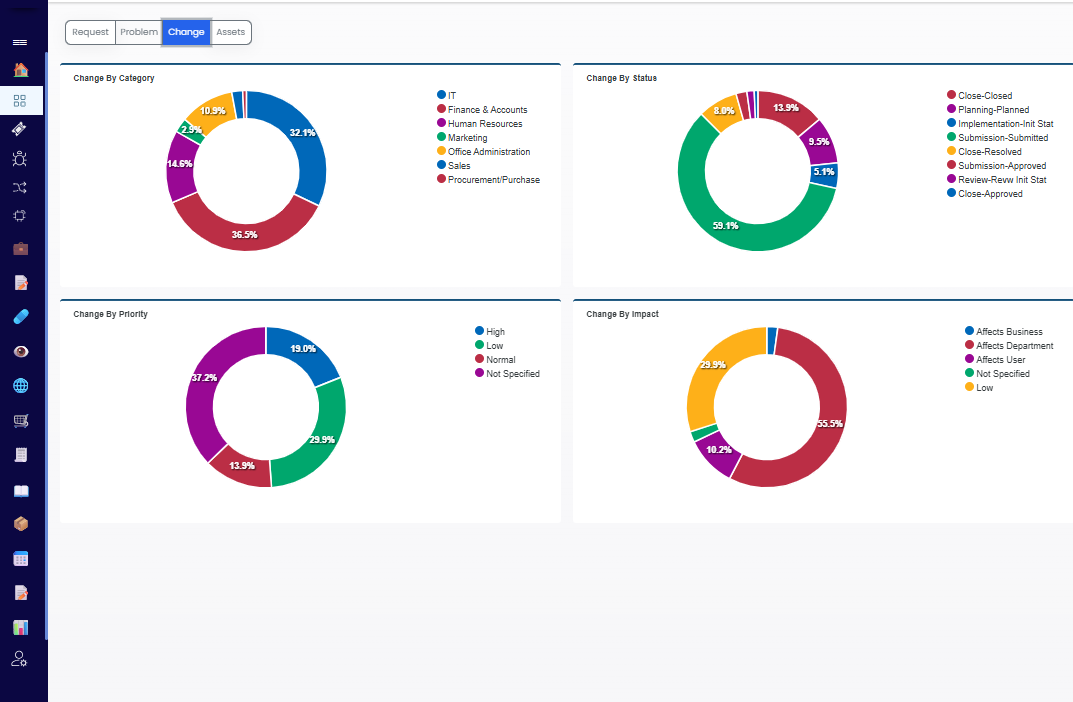The image size is (1073, 702).
Task: Switch to the Request tab
Action: 90,32
